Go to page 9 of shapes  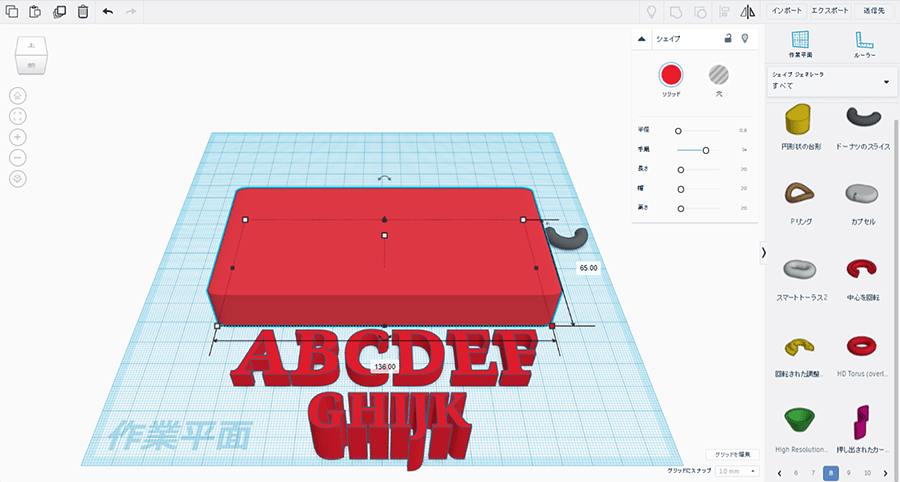pyautogui.click(x=849, y=472)
